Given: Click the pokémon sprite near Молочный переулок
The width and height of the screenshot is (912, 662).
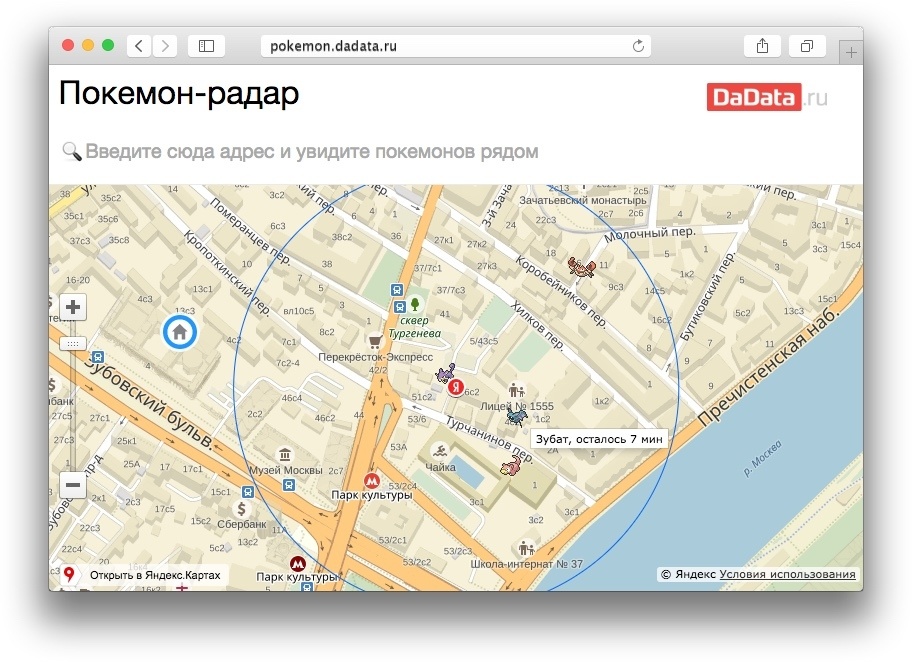Looking at the screenshot, I should (x=580, y=267).
